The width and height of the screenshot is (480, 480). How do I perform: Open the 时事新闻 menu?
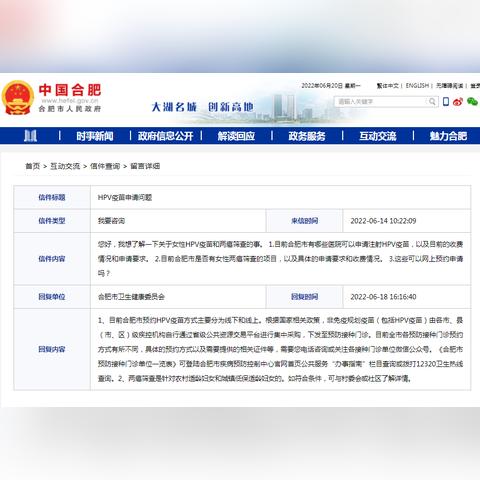tap(95, 136)
